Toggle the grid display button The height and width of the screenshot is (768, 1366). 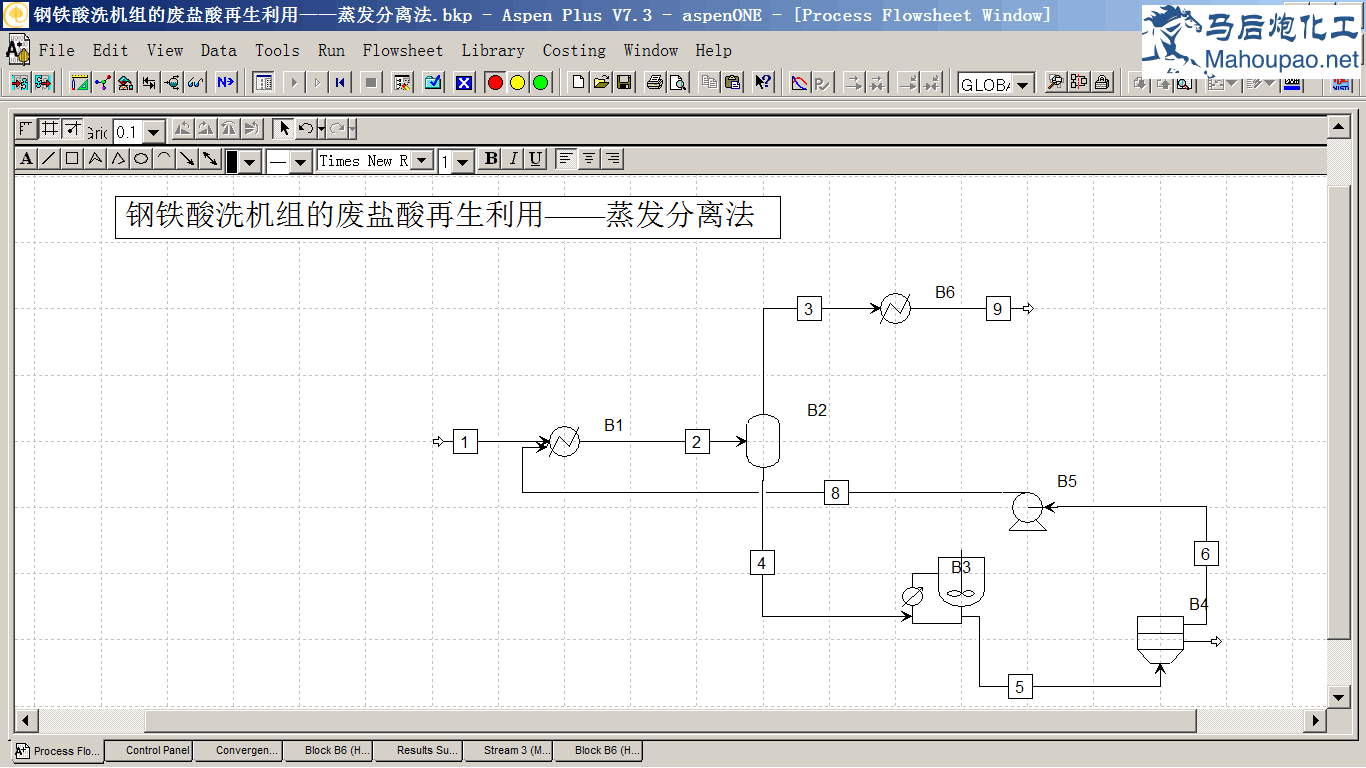[49, 129]
